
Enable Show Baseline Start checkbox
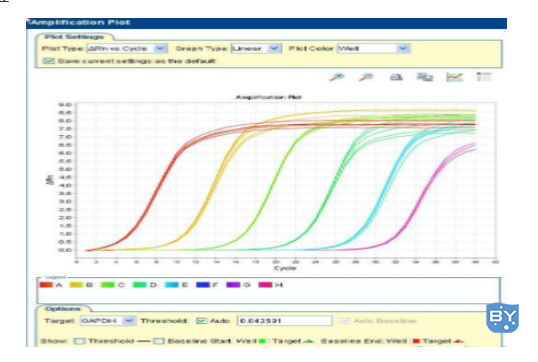click(x=158, y=341)
